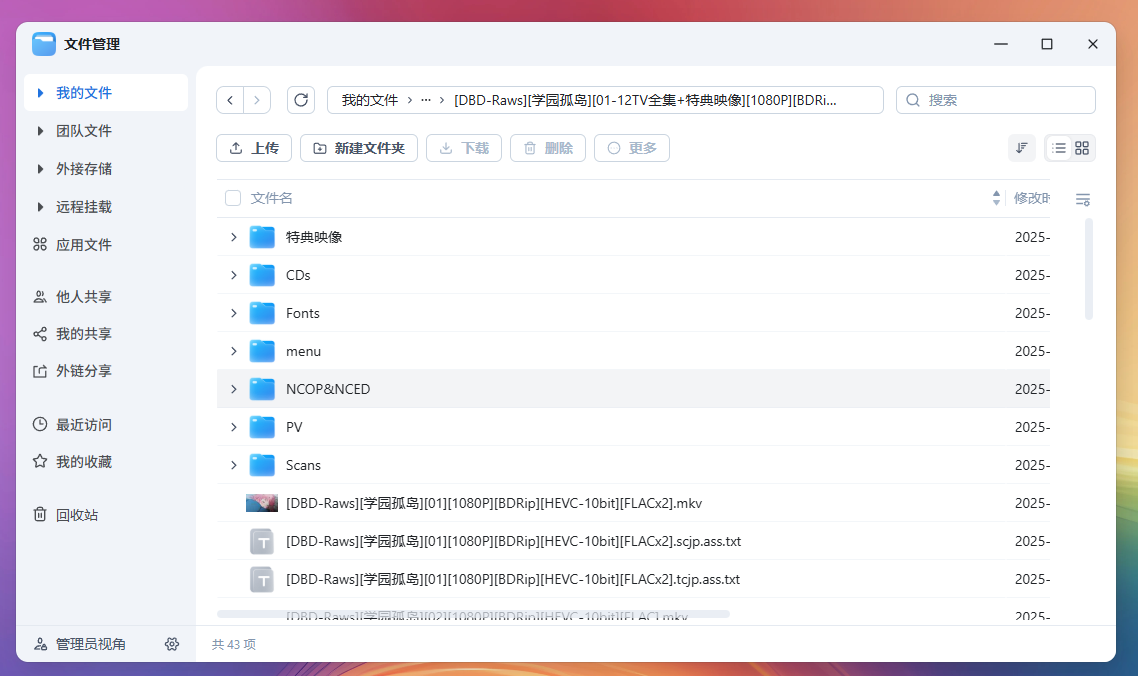Click the 上传 upload button
Viewport: 1138px width, 676px height.
[x=254, y=148]
